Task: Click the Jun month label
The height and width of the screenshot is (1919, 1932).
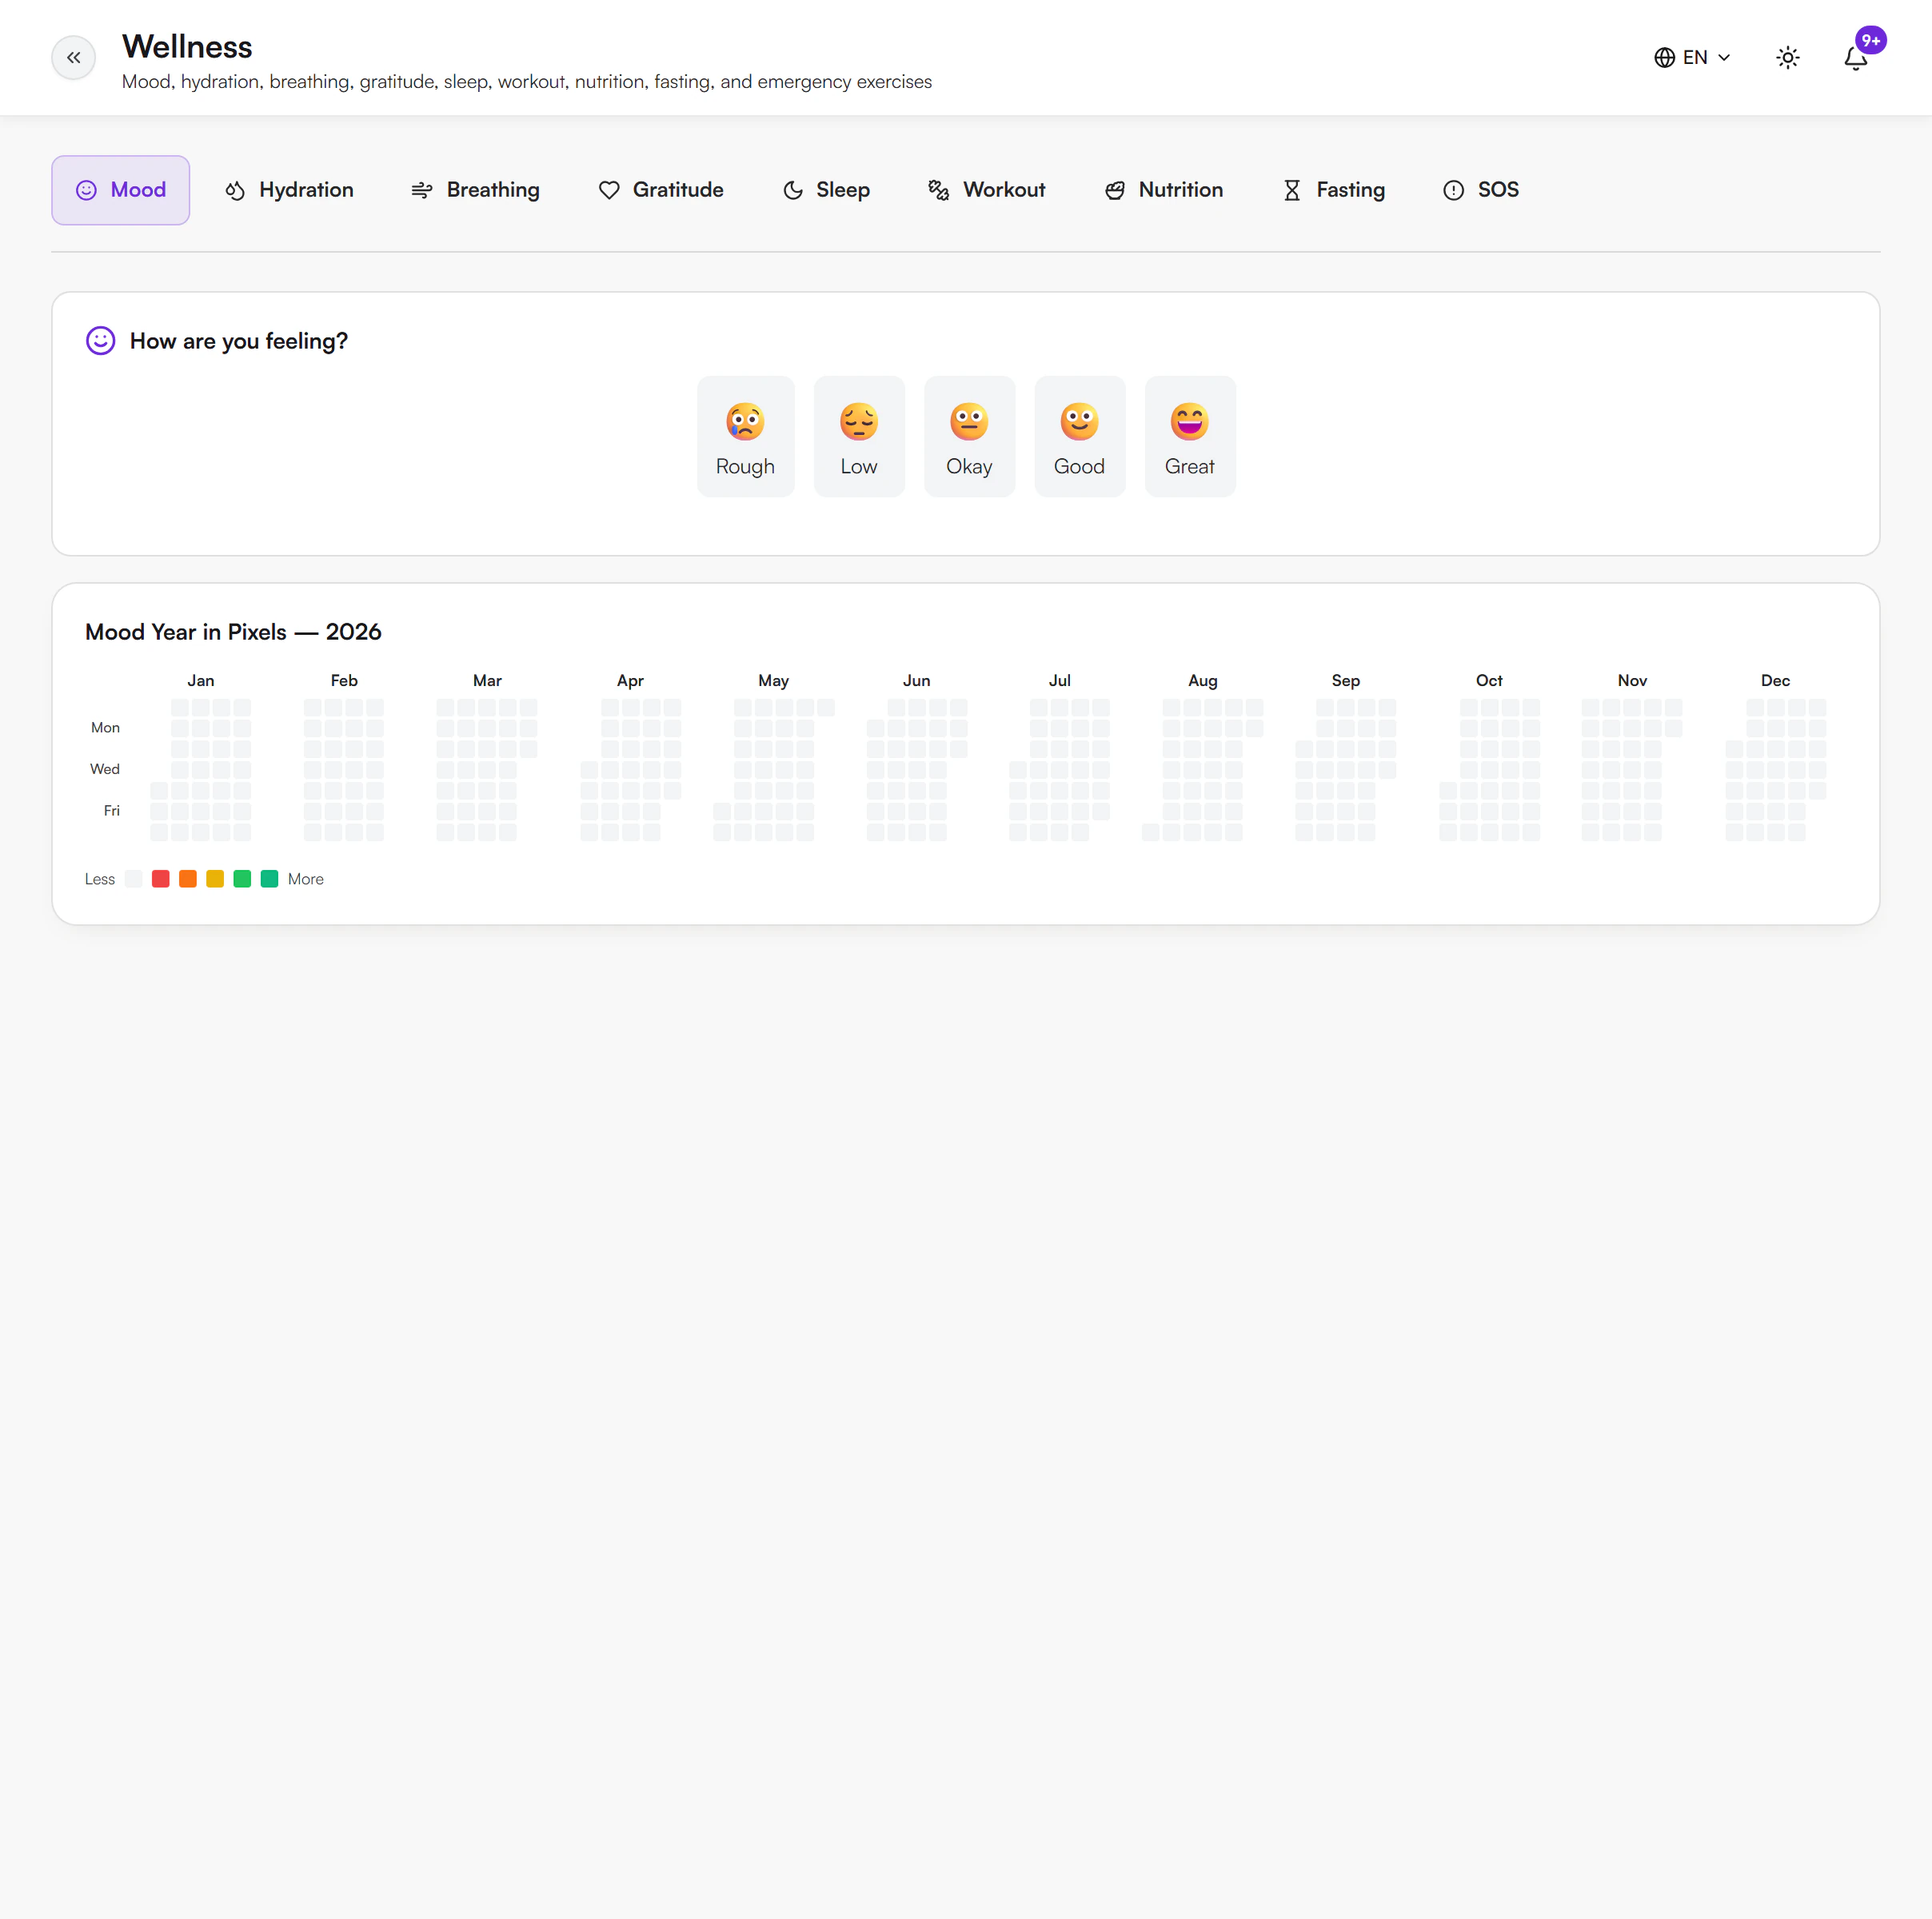Action: pos(916,680)
